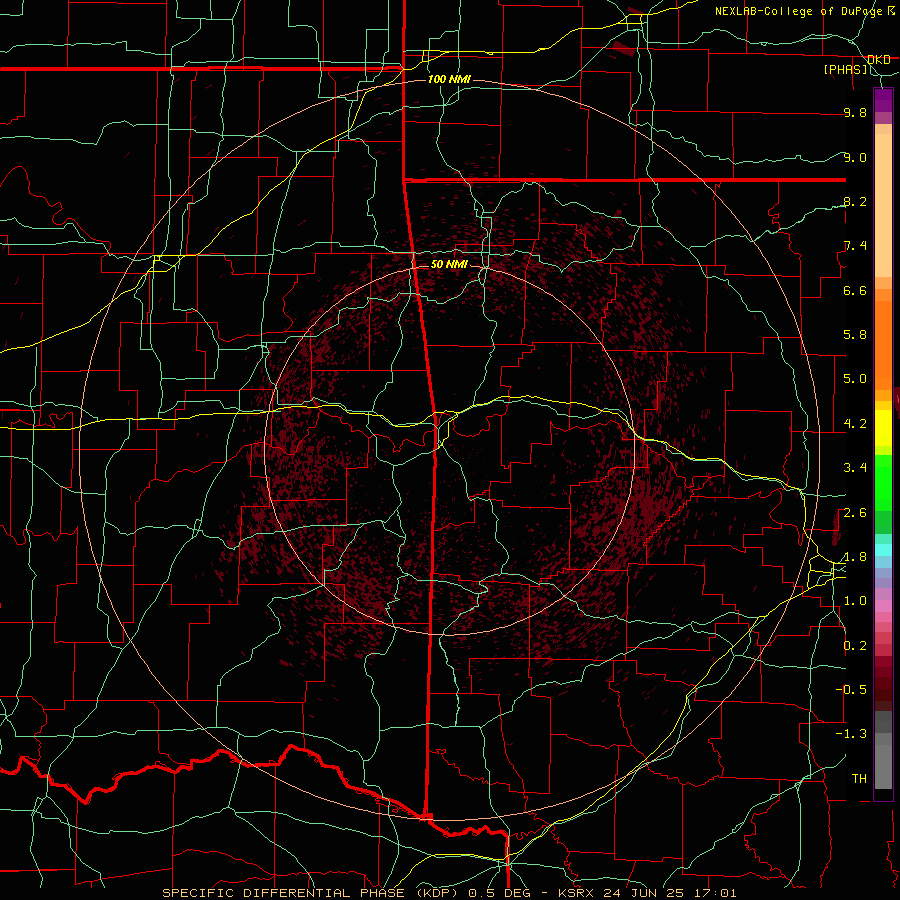
Task: Click the 4.2 value on the color scale
Action: point(855,424)
